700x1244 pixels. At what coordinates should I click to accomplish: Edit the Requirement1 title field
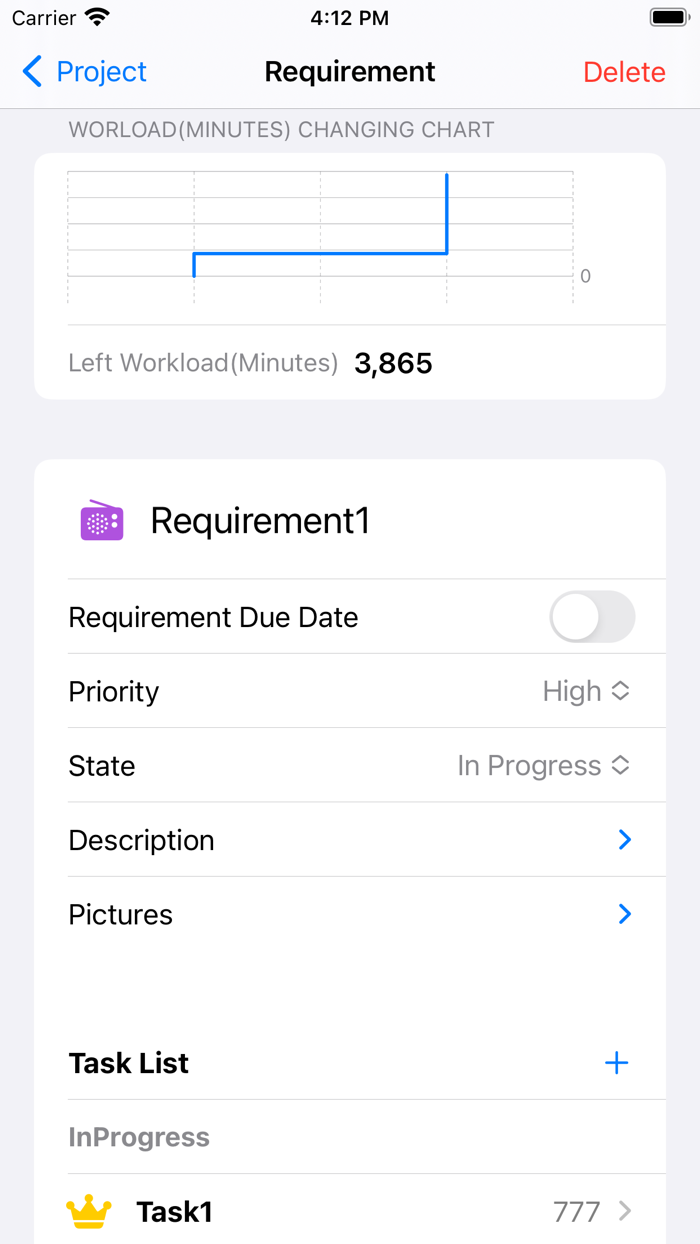click(x=260, y=521)
